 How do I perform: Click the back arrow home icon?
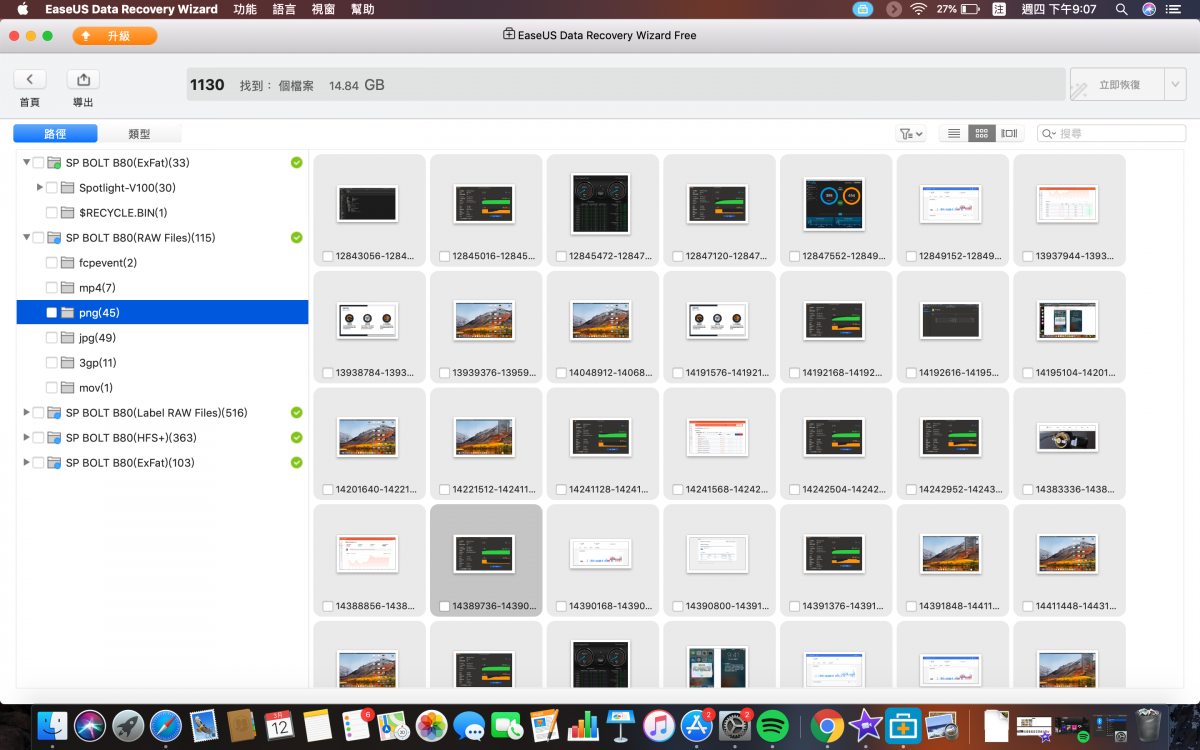(x=30, y=80)
